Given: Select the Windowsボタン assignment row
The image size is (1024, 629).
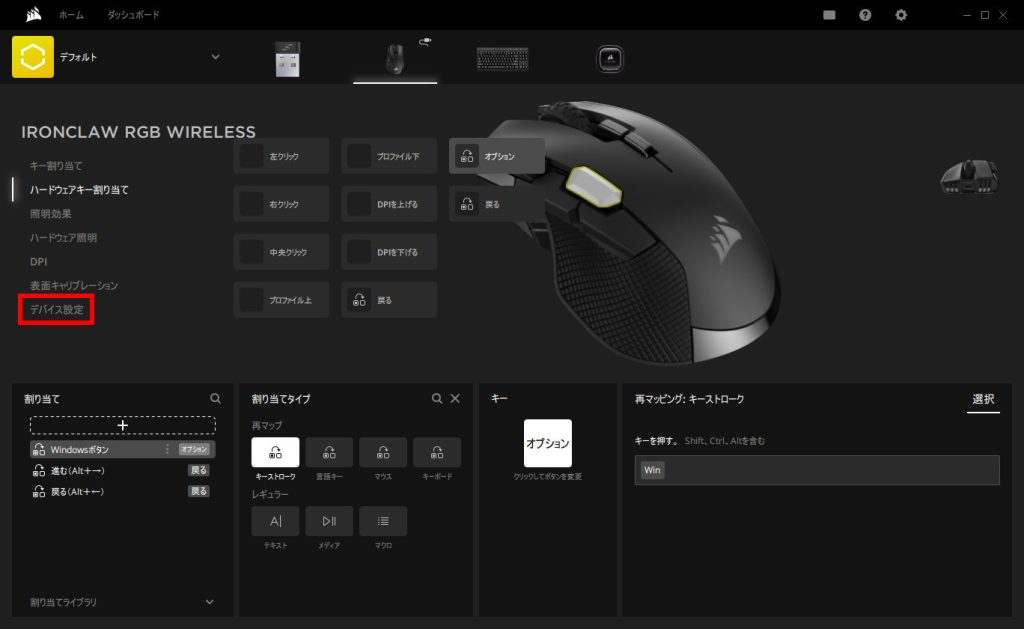Looking at the screenshot, I should point(123,449).
